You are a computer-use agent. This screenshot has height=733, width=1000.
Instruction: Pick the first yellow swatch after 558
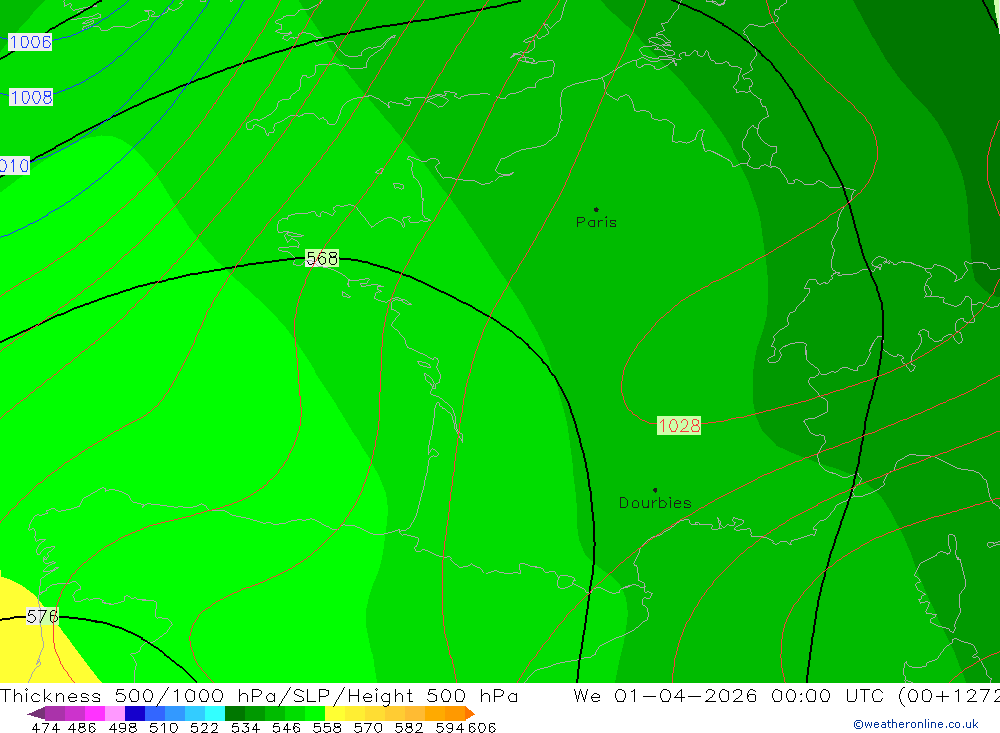[x=335, y=713]
